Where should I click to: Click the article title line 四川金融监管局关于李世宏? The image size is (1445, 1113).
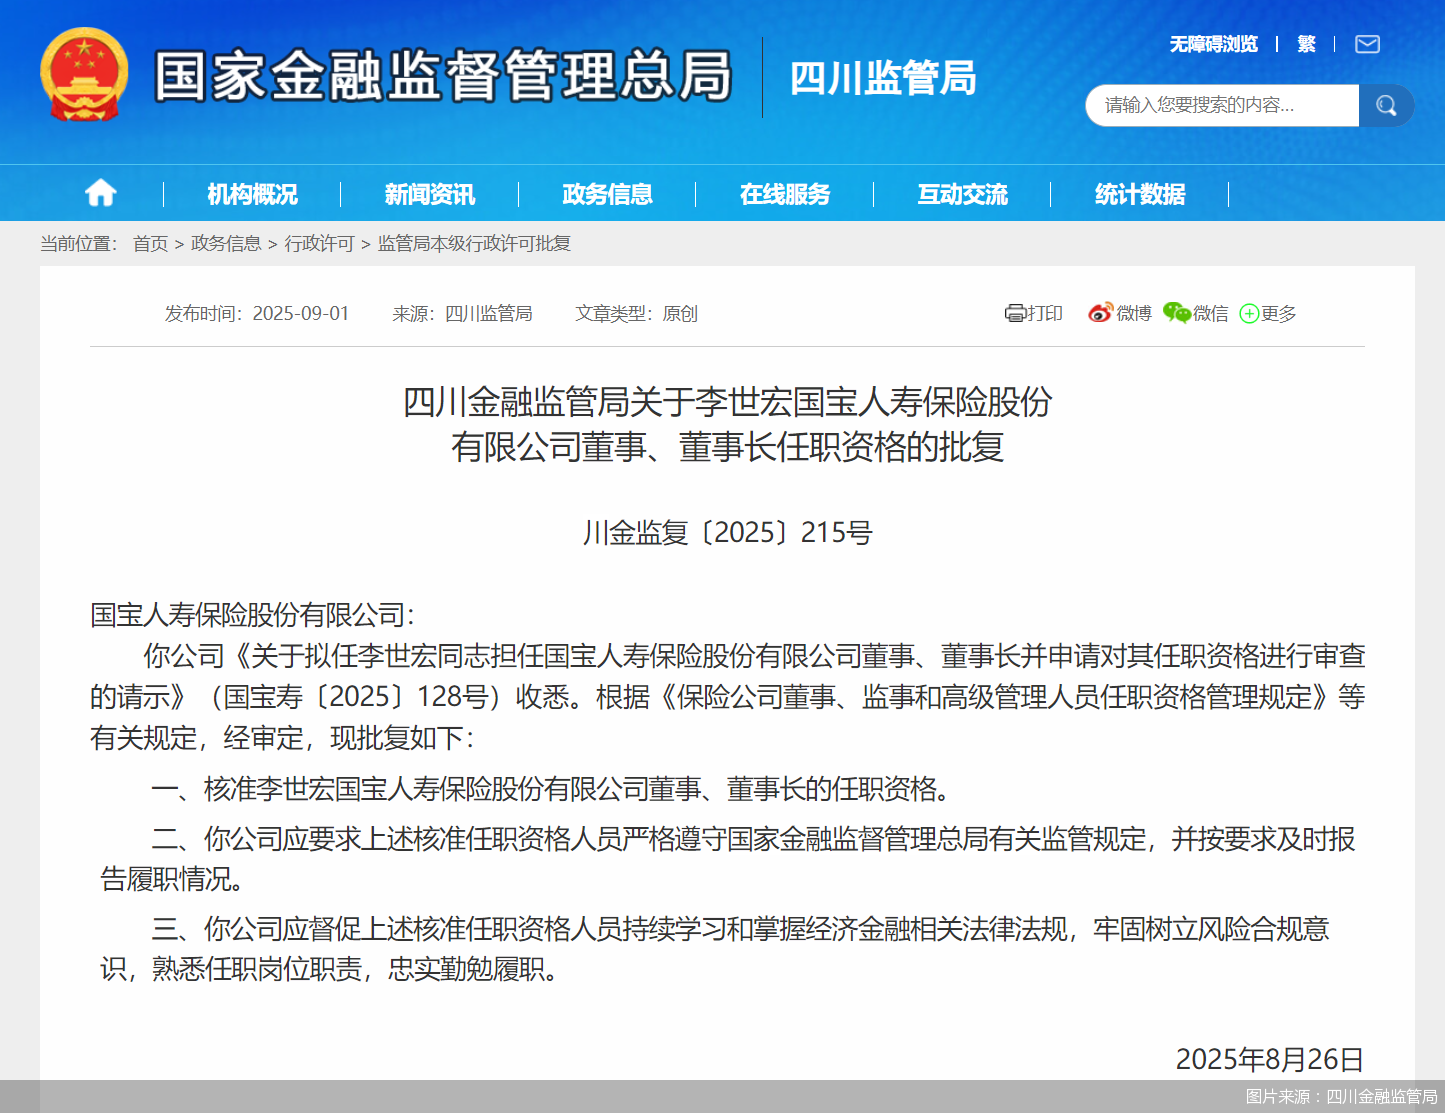pyautogui.click(x=727, y=402)
